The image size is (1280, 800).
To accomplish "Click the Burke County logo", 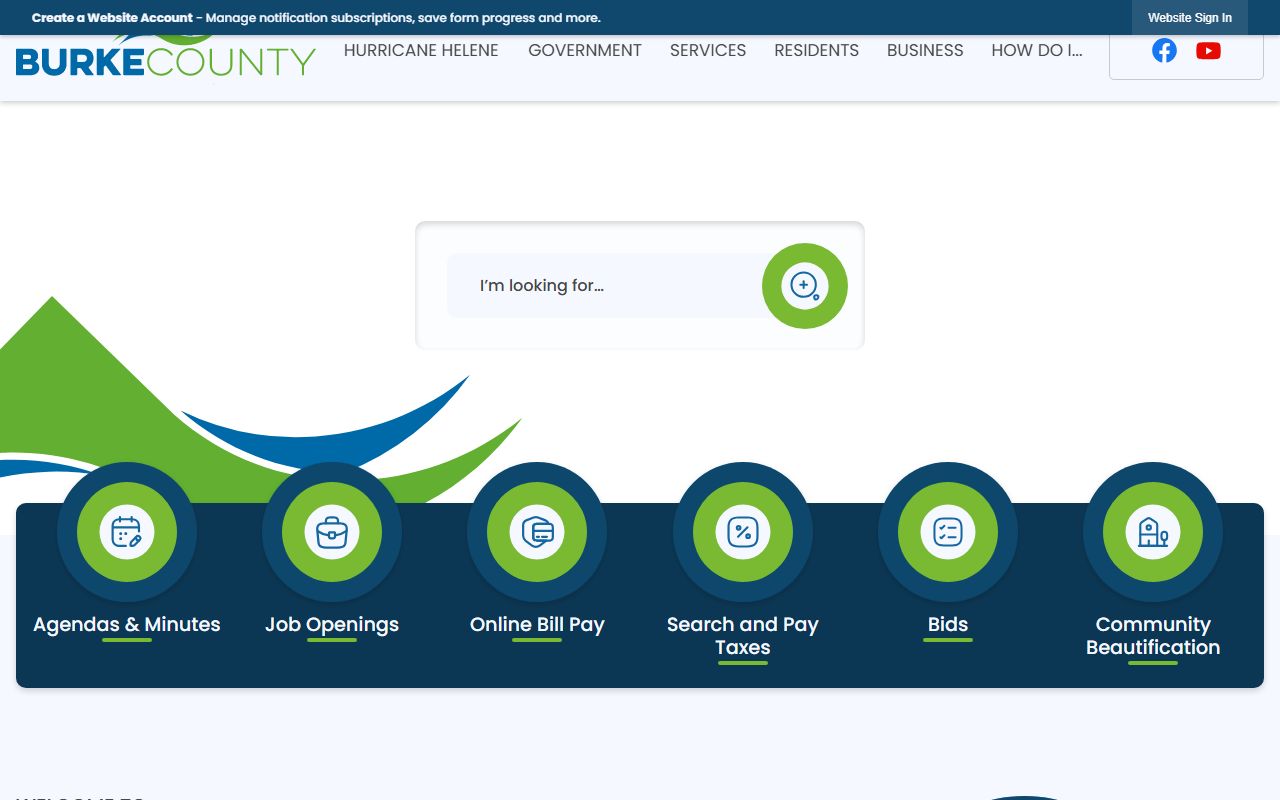I will coord(165,60).
